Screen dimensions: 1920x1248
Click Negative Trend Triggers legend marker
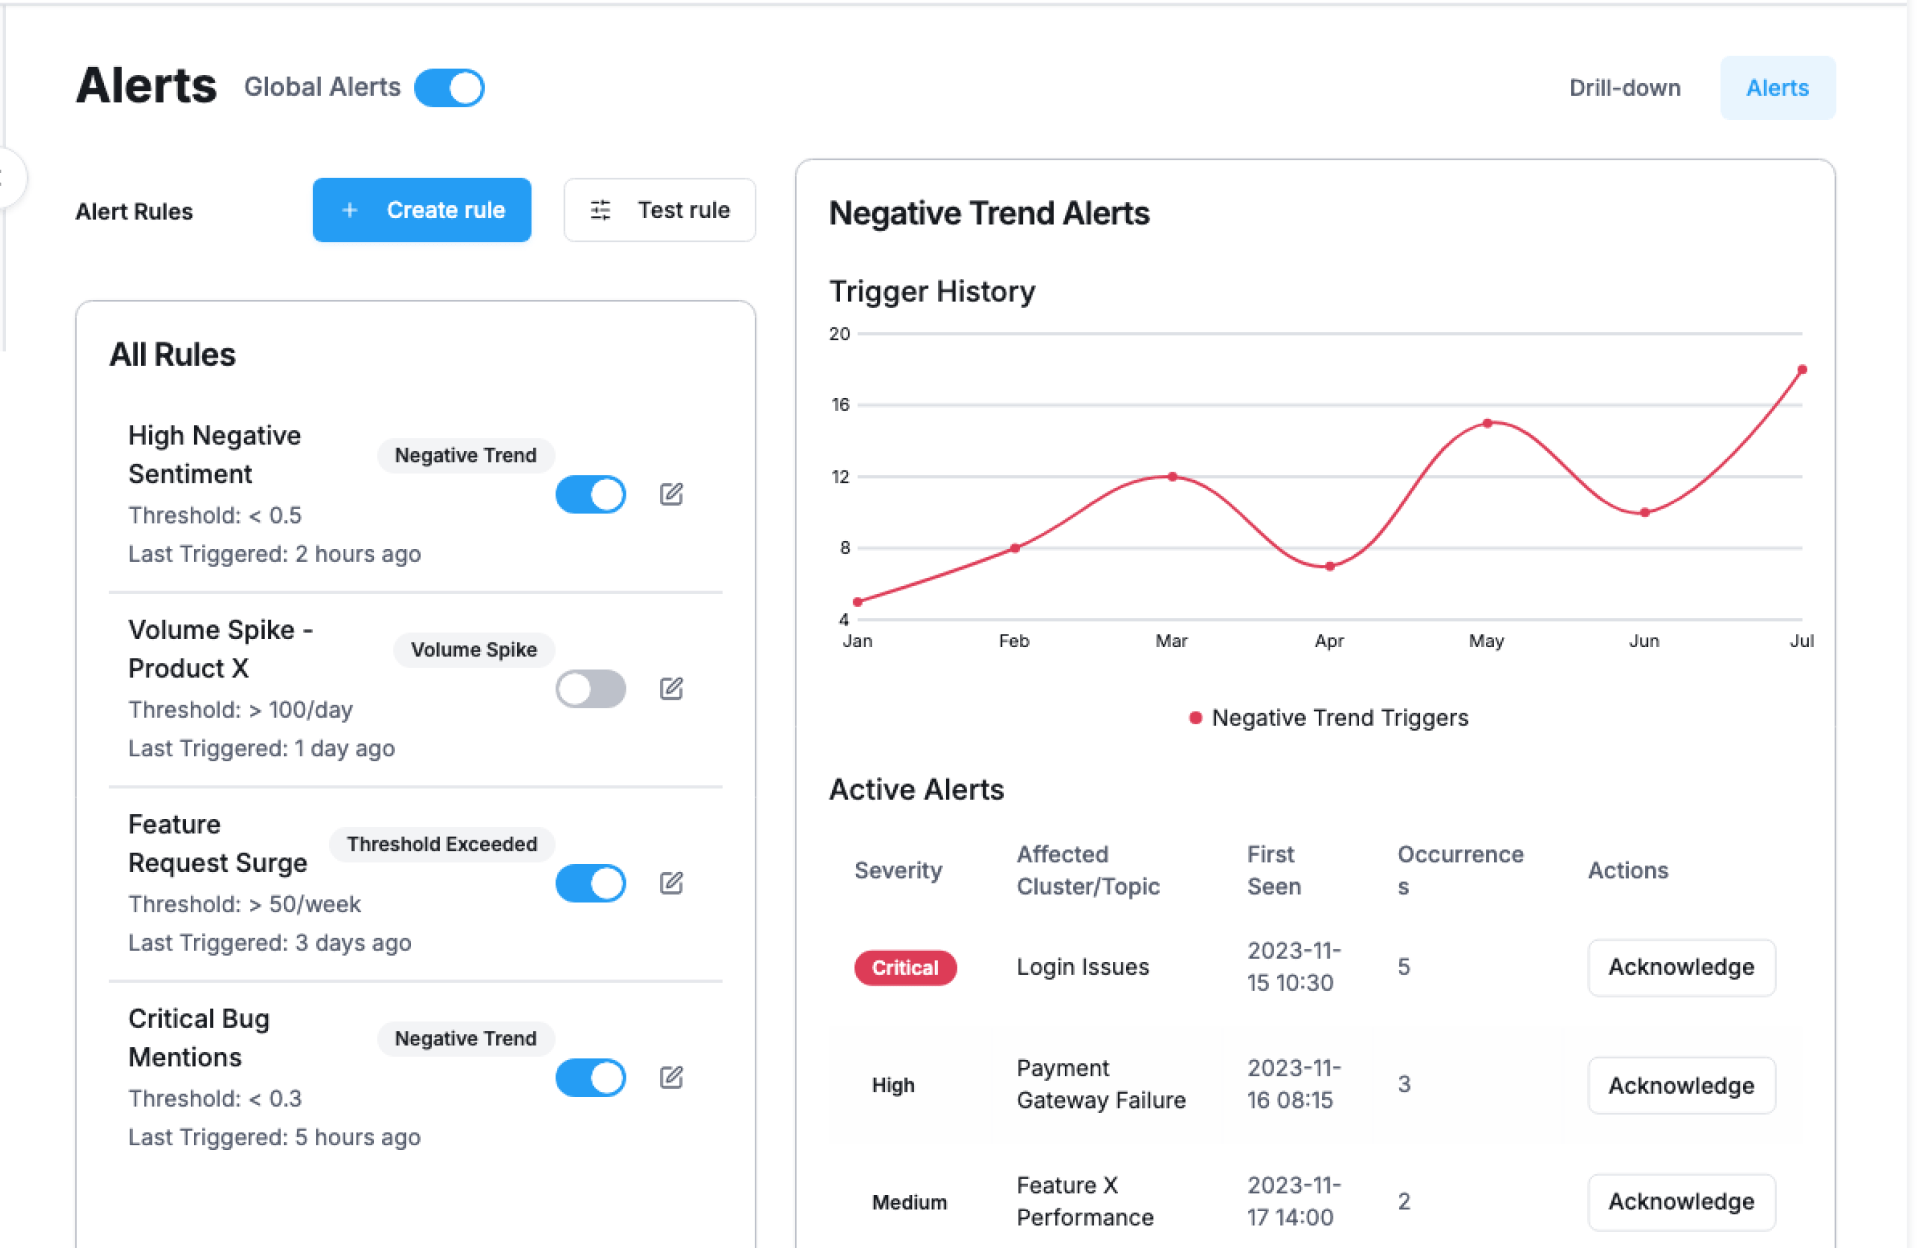point(1195,718)
